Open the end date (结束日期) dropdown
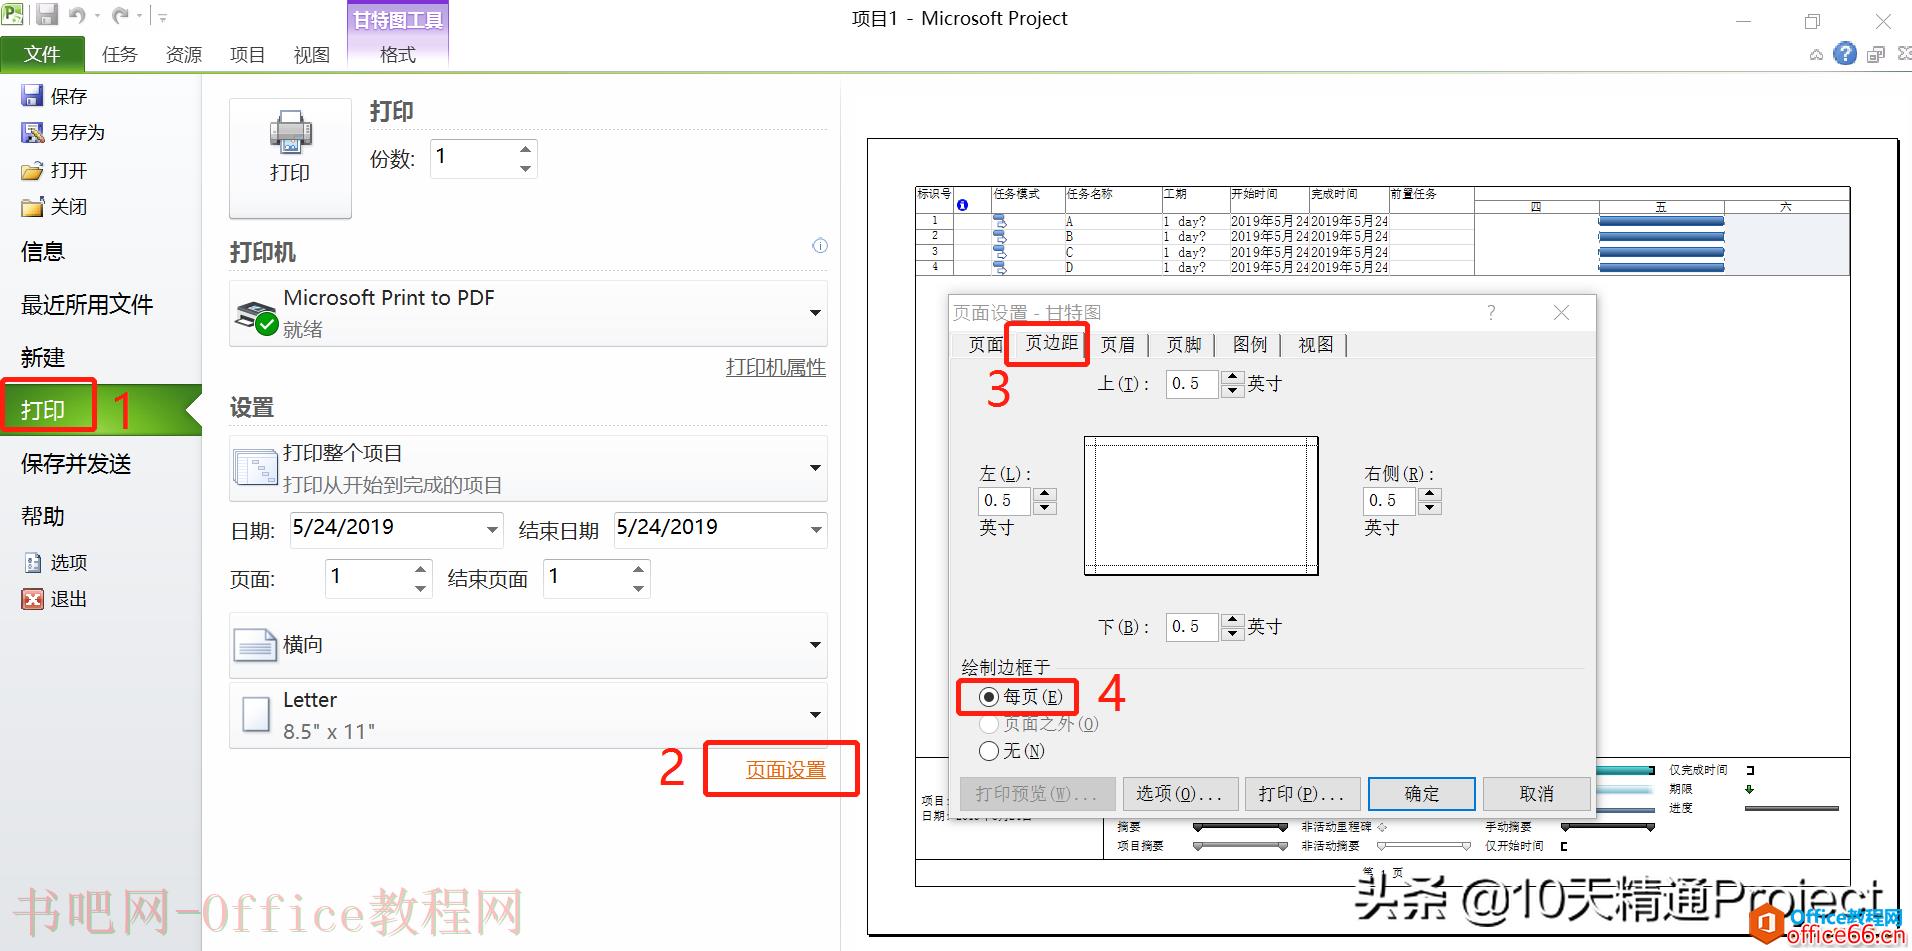Viewport: 1912px width, 951px height. pyautogui.click(x=816, y=530)
